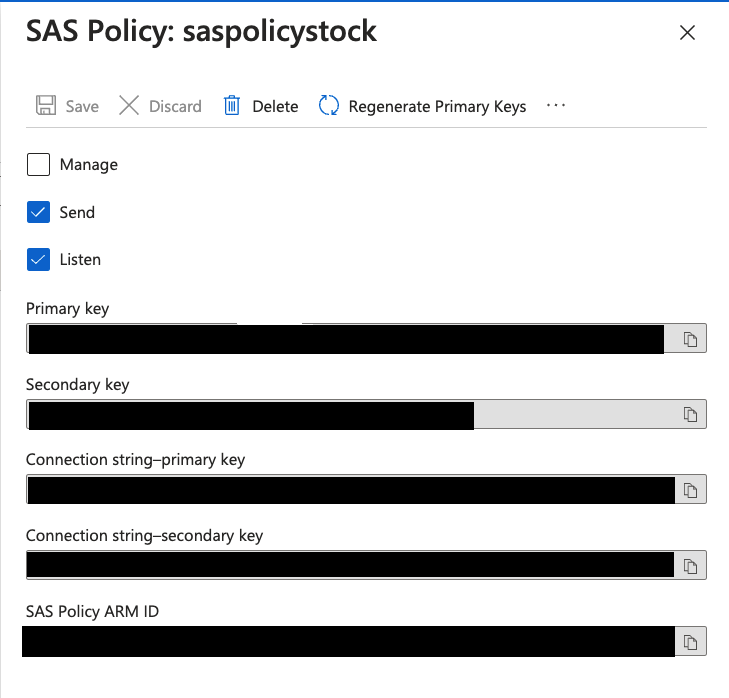Viewport: 729px width, 698px height.
Task: Uncheck the Send permission
Action: [38, 212]
